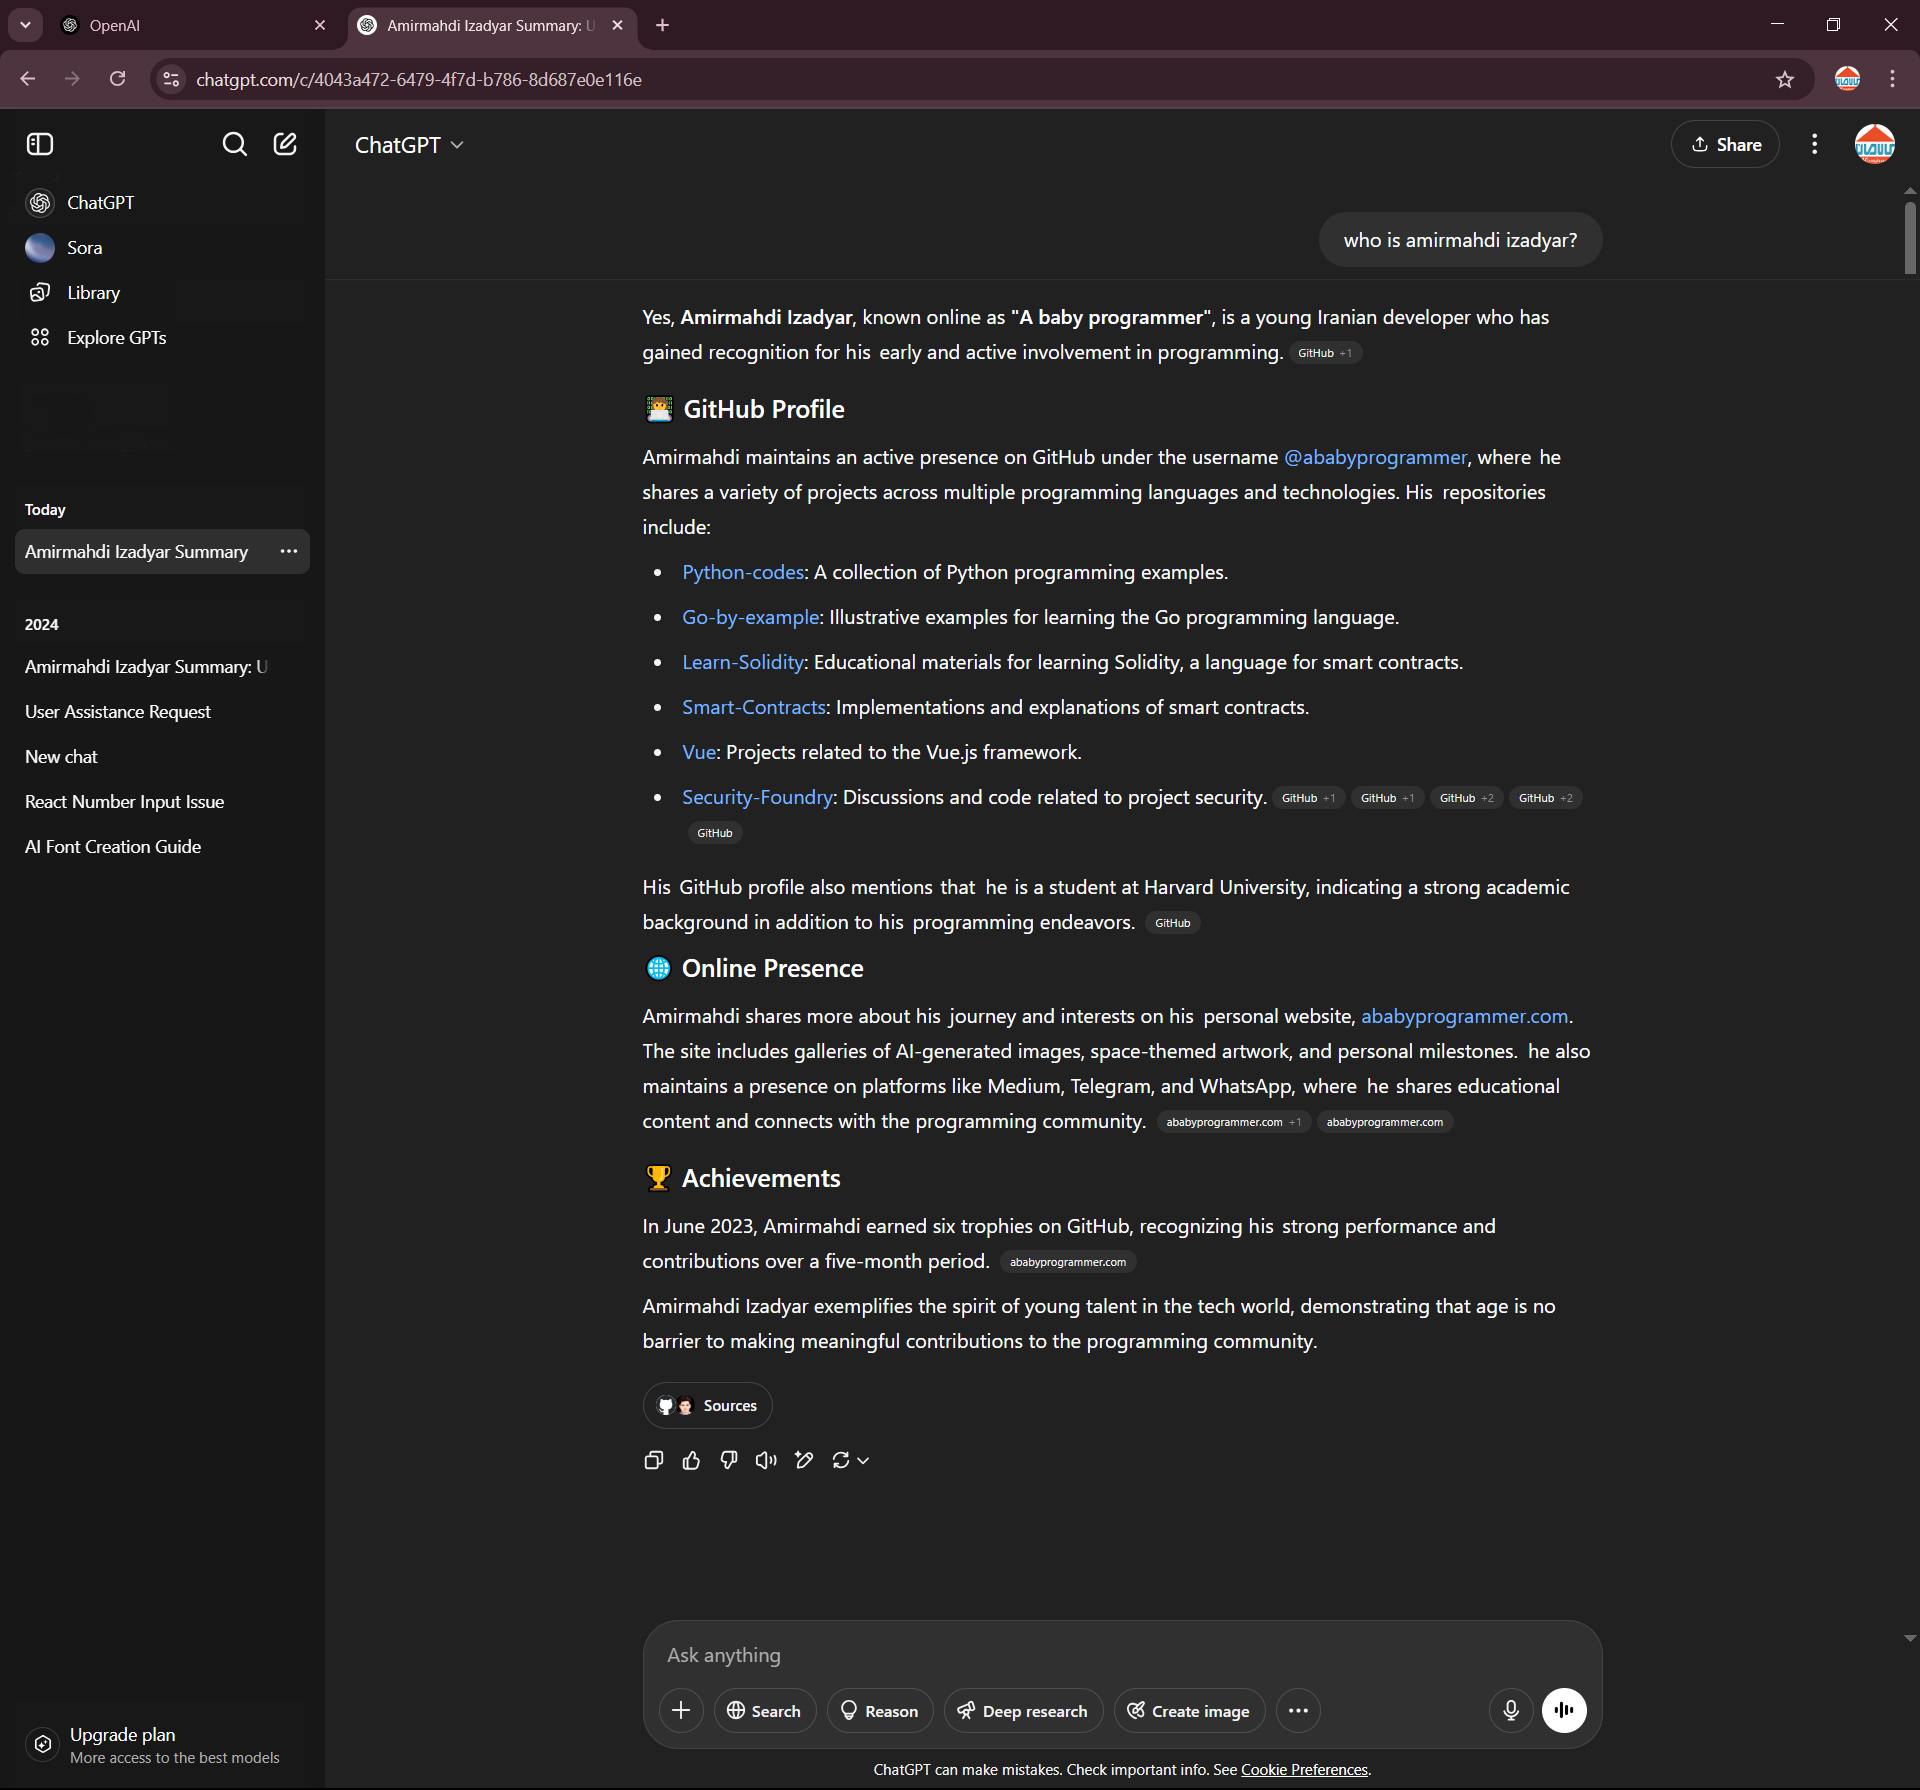The height and width of the screenshot is (1790, 1920).
Task: Toggle the Deep research tool
Action: point(1022,1710)
